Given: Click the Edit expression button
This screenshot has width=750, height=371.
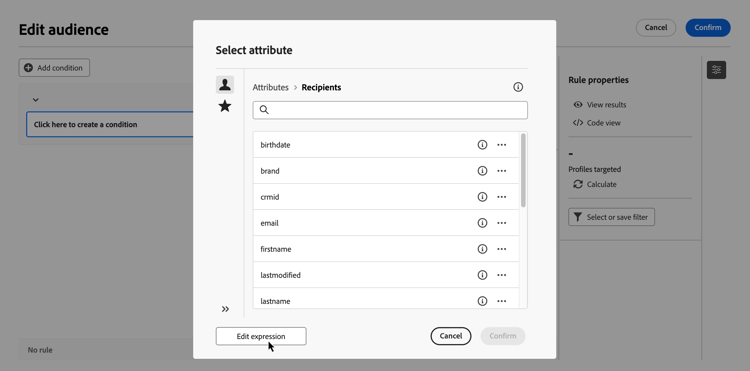Looking at the screenshot, I should click(x=261, y=336).
